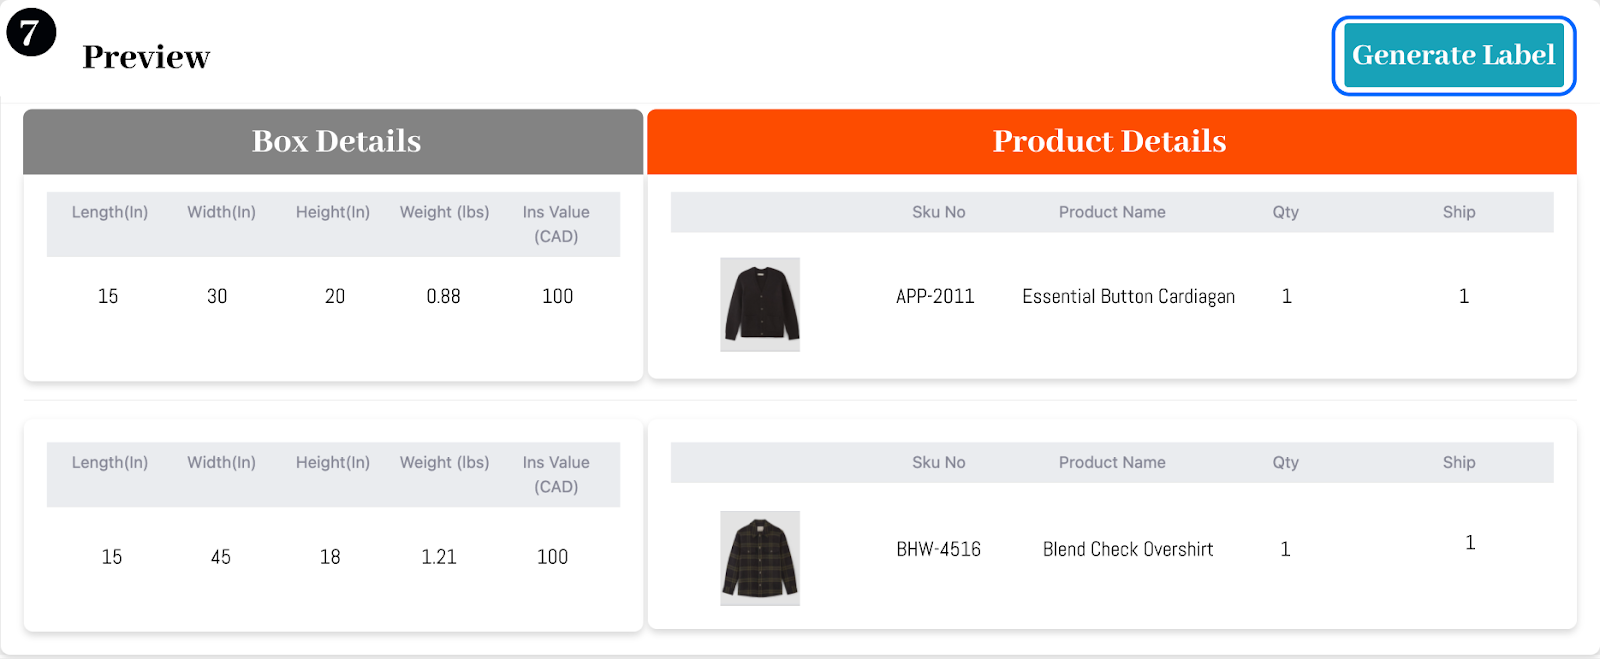This screenshot has height=659, width=1600.
Task: Click the Preview section heading
Action: coord(146,57)
